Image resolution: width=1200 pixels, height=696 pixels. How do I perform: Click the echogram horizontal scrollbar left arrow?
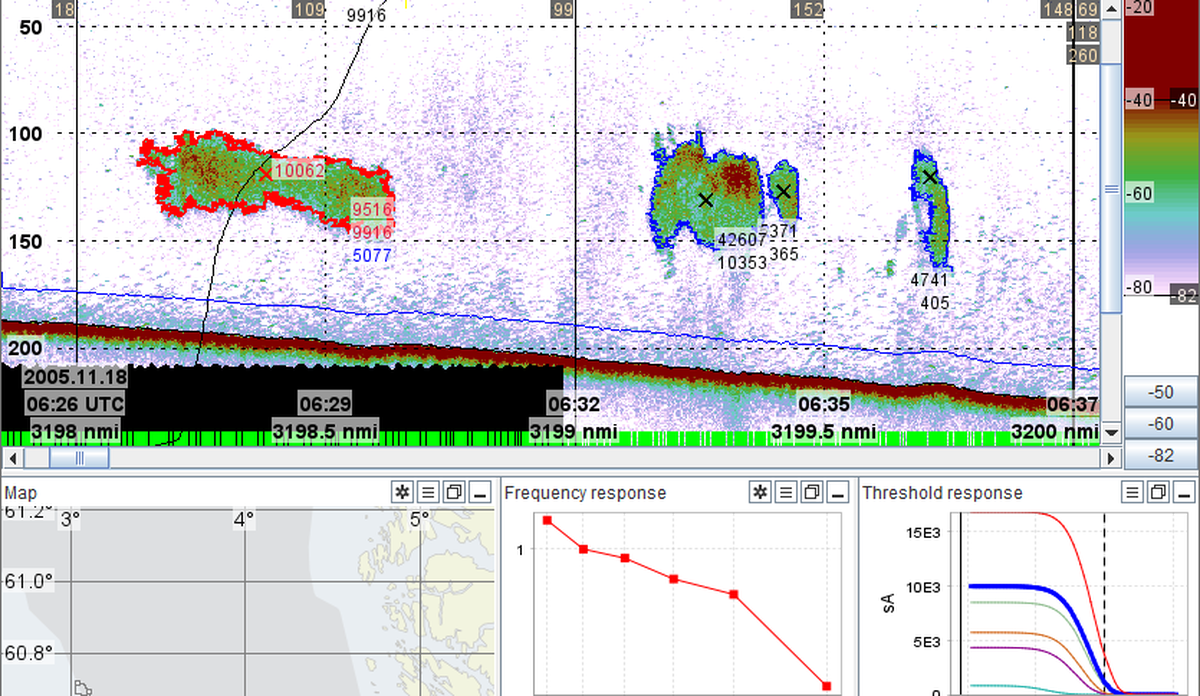[x=10, y=457]
